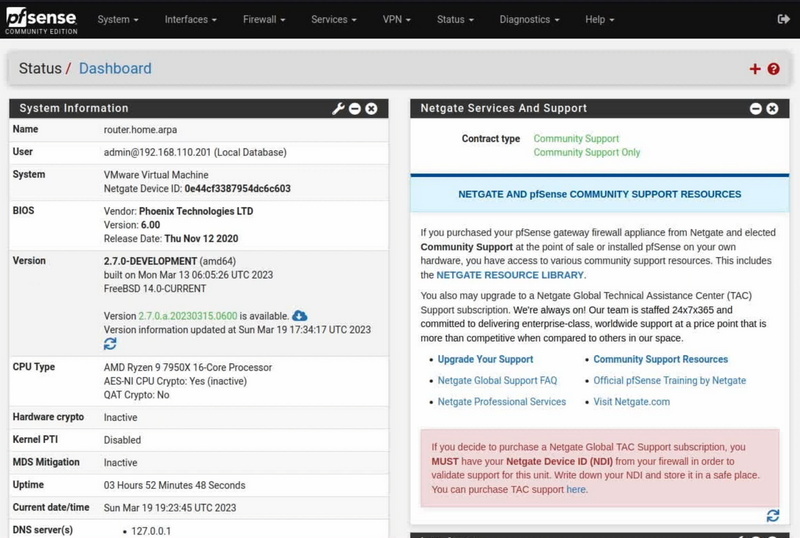Click the Current date/time value
800x538 pixels.
tap(170, 507)
